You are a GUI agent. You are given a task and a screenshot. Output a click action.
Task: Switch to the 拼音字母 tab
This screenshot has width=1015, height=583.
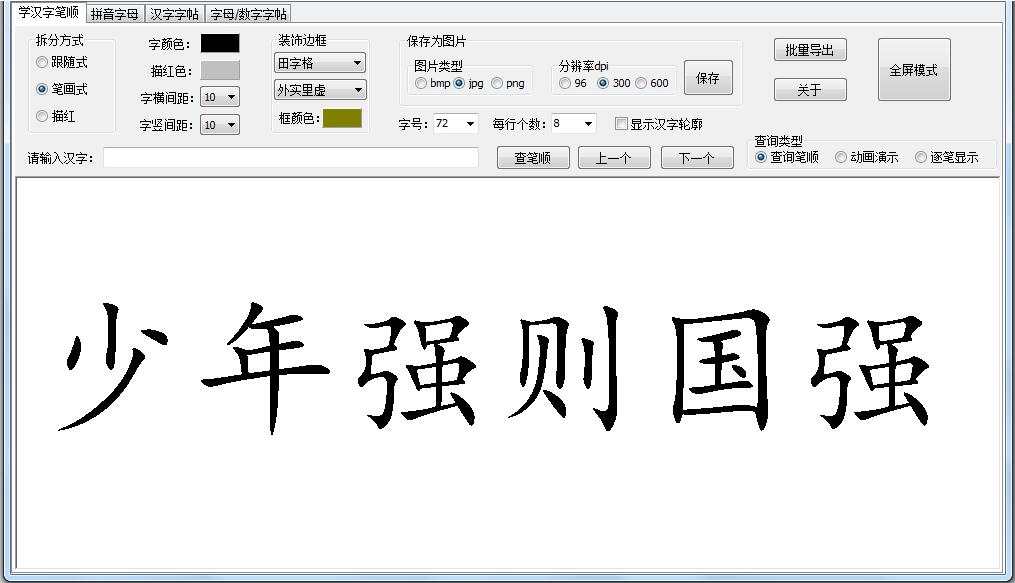tap(115, 13)
